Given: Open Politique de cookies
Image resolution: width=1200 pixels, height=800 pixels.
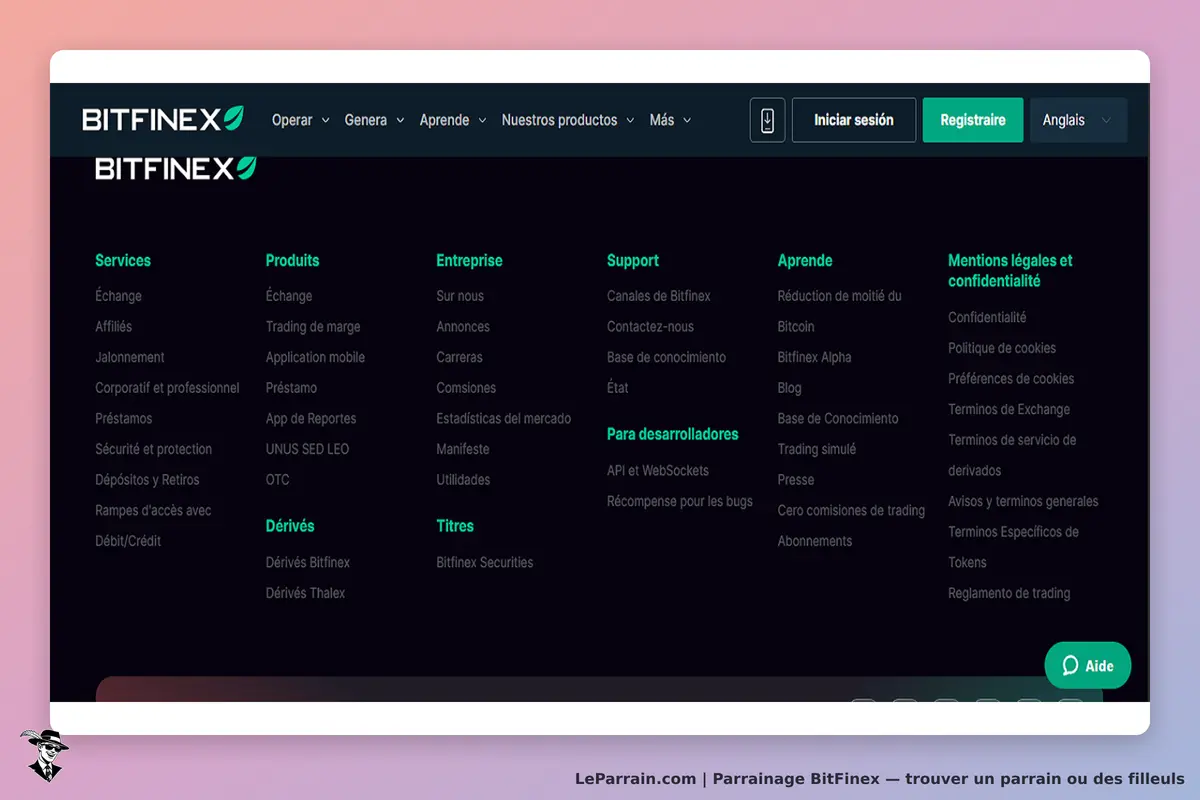Looking at the screenshot, I should click(x=1002, y=348).
